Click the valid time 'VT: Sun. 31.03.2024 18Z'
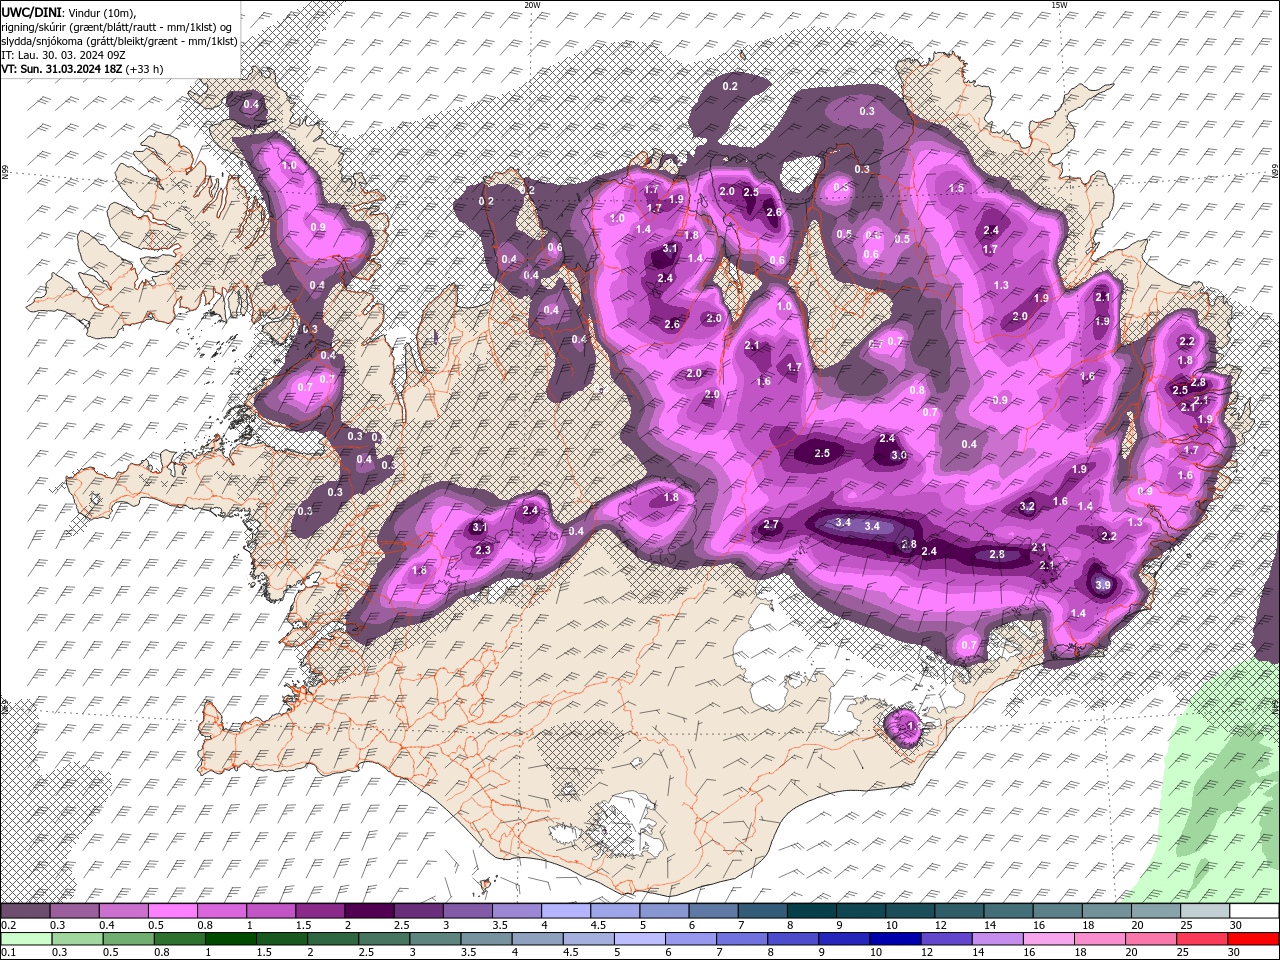The image size is (1280, 960). (x=61, y=69)
